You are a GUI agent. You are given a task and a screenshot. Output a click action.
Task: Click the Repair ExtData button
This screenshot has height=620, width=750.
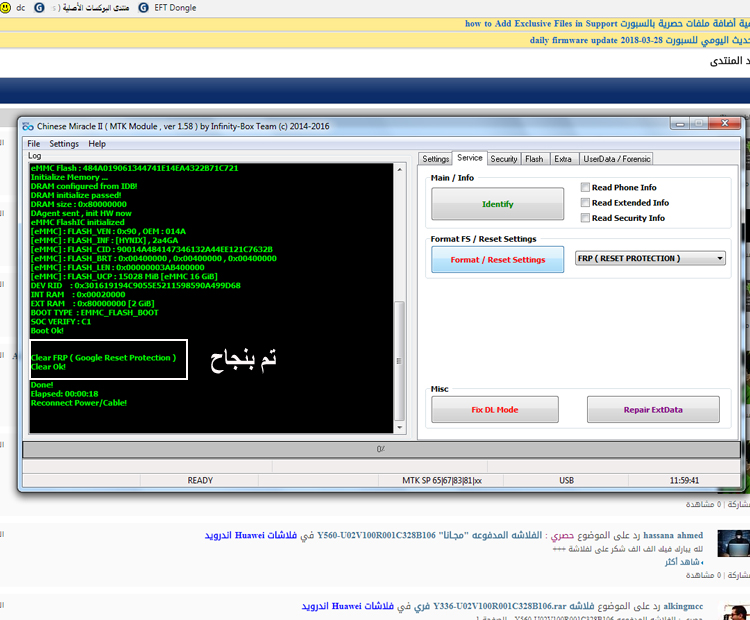tap(653, 410)
